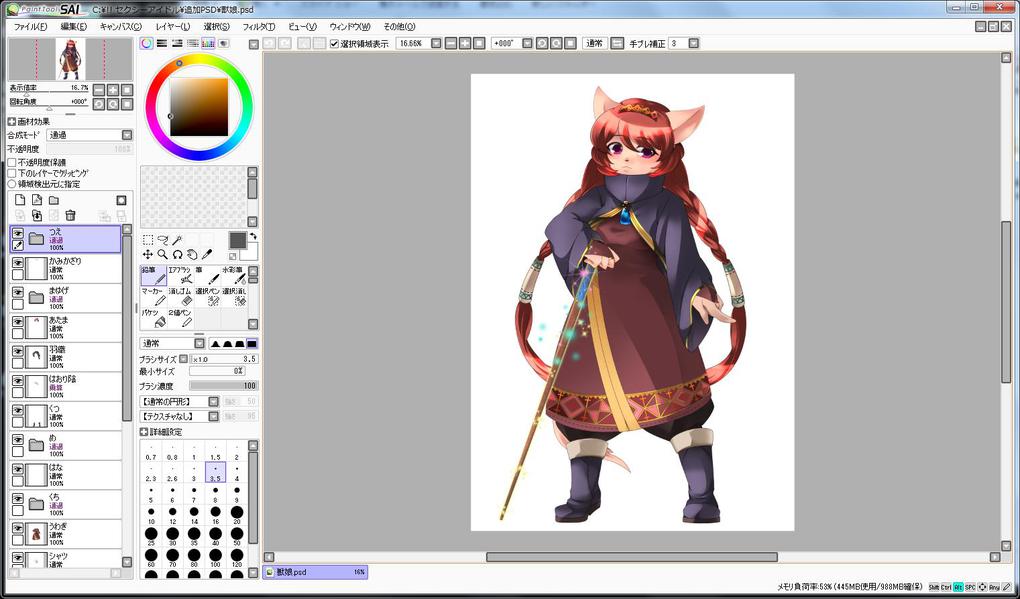Viewport: 1020px width, 599px height.
Task: Open the 合成モード blend mode dropdown
Action: (x=127, y=135)
